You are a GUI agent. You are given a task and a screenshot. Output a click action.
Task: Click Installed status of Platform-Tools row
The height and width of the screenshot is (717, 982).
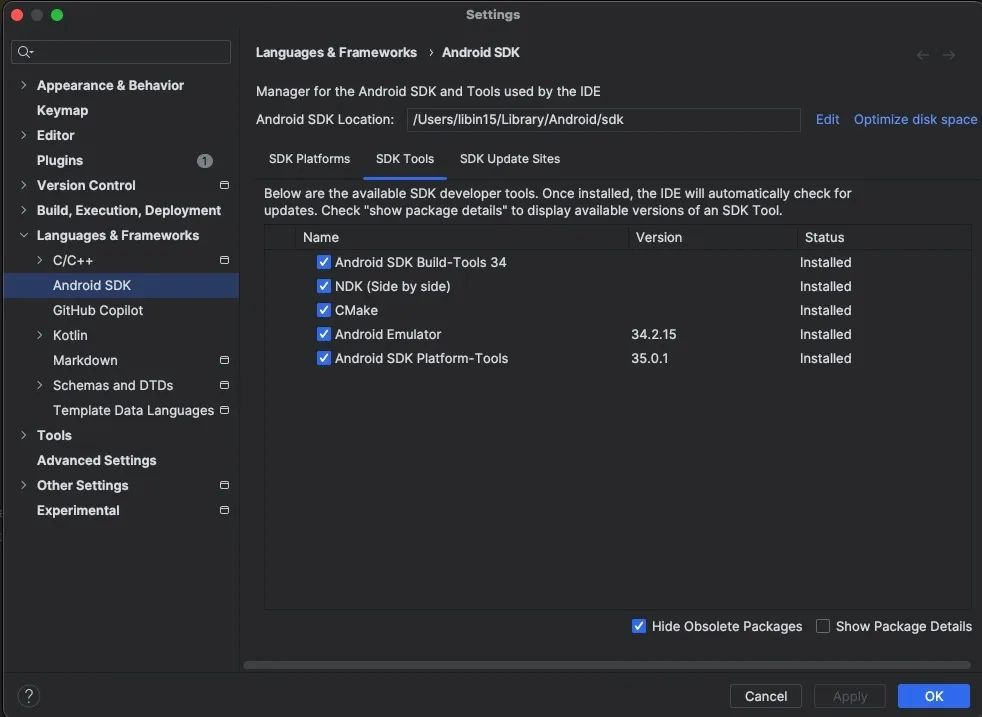pyautogui.click(x=825, y=359)
